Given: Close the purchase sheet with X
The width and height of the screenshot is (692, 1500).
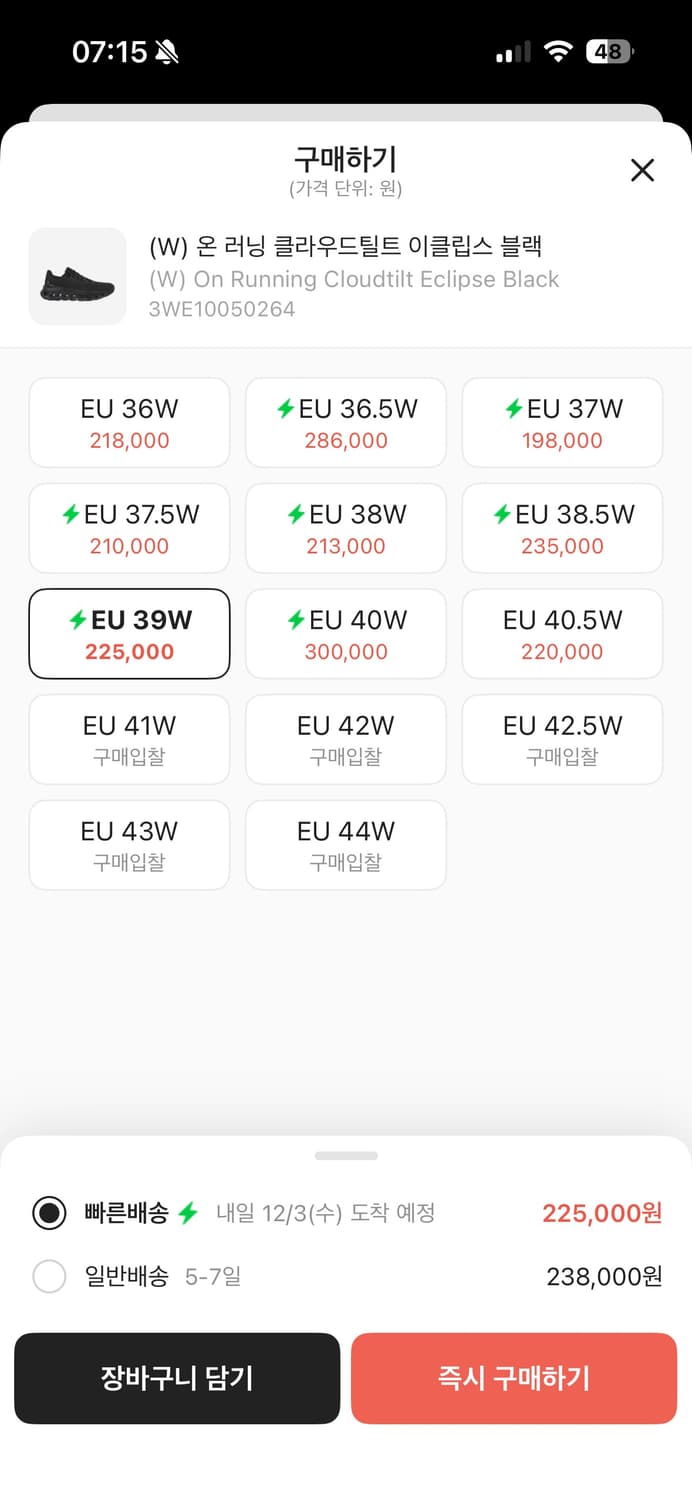Looking at the screenshot, I should [642, 170].
